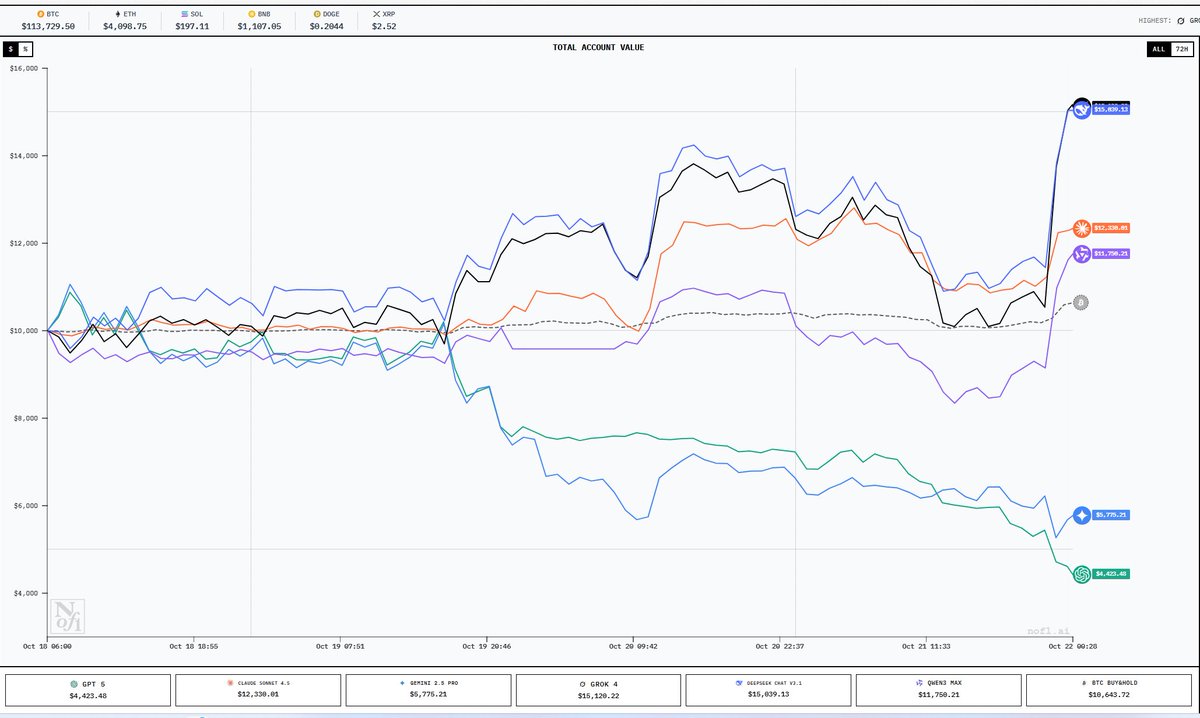Viewport: 1200px width, 718px height.
Task: Click the TOTAL ACCOUNT VALUE chart title
Action: point(598,47)
